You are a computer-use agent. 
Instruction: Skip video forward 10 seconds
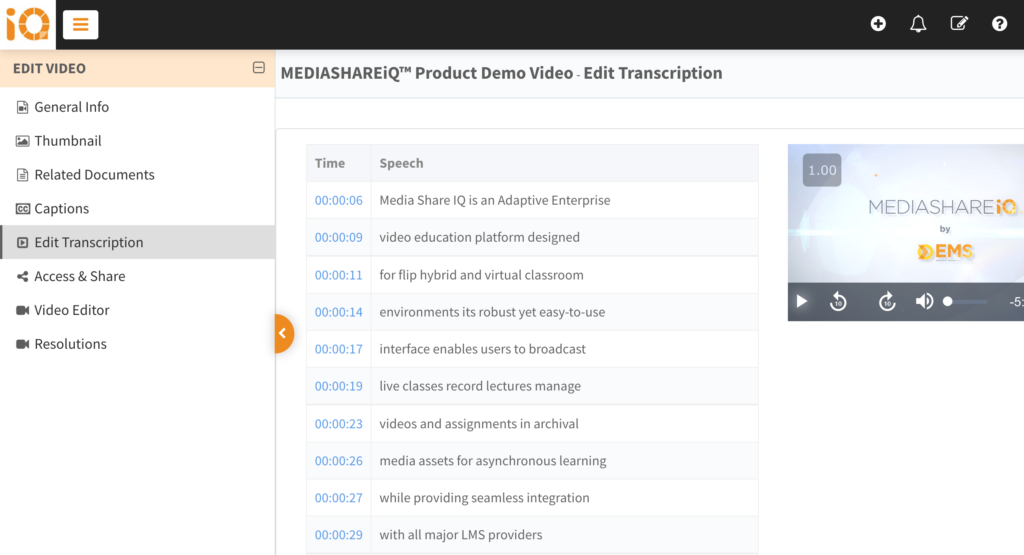click(x=886, y=302)
